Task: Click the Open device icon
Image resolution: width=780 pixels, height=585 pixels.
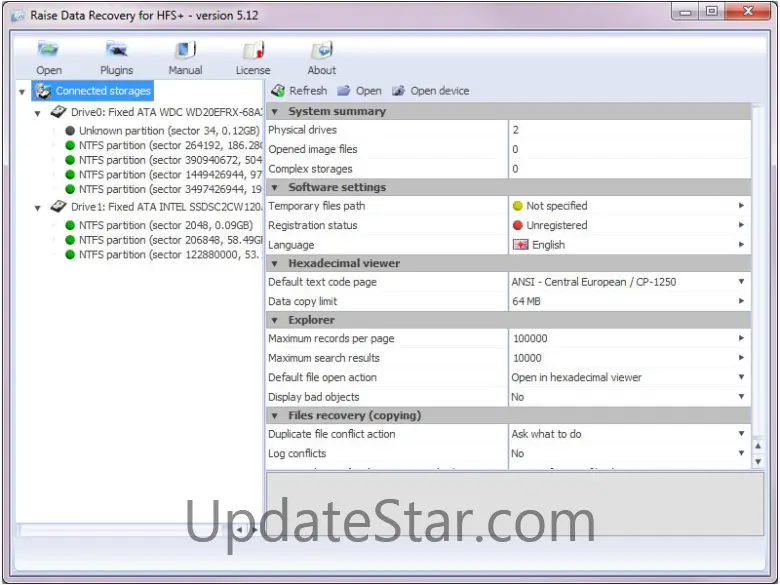Action: pos(398,91)
